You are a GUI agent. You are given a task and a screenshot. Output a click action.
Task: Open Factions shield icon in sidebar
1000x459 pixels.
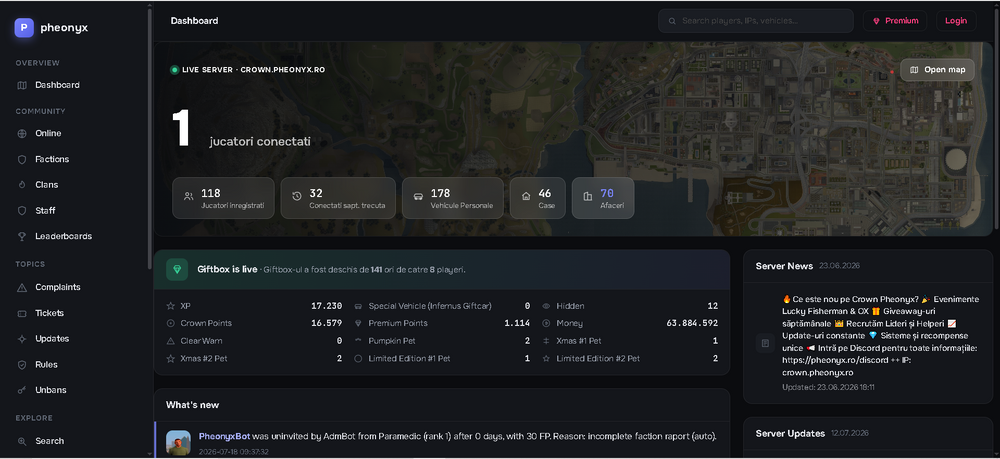[22, 159]
